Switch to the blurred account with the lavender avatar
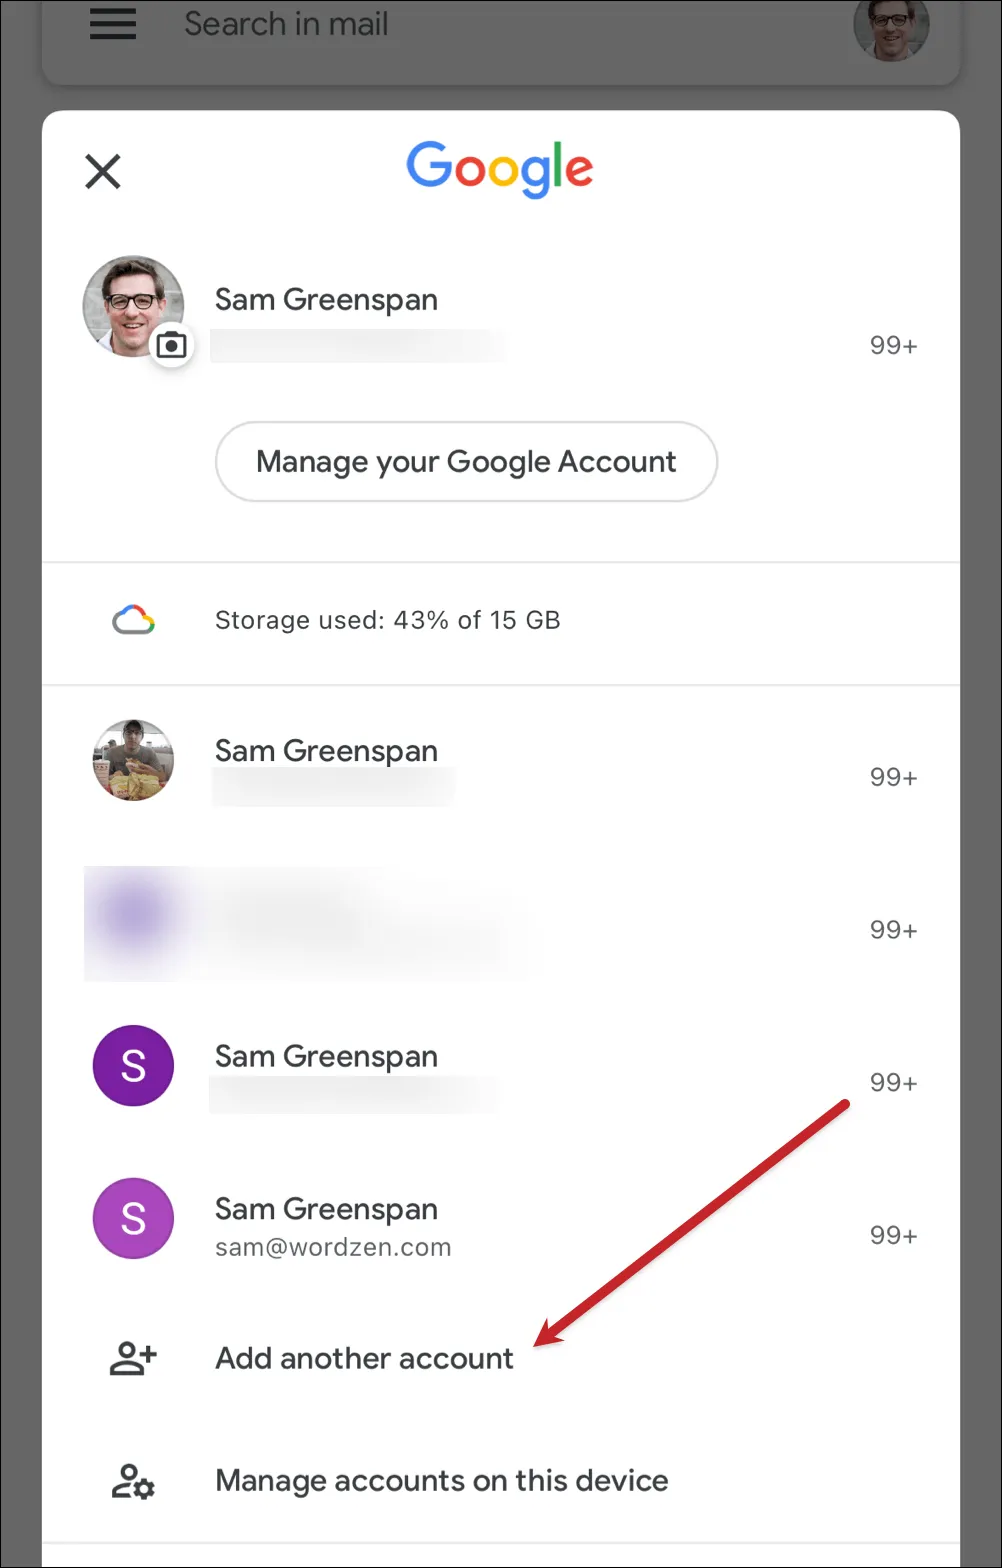 501,923
